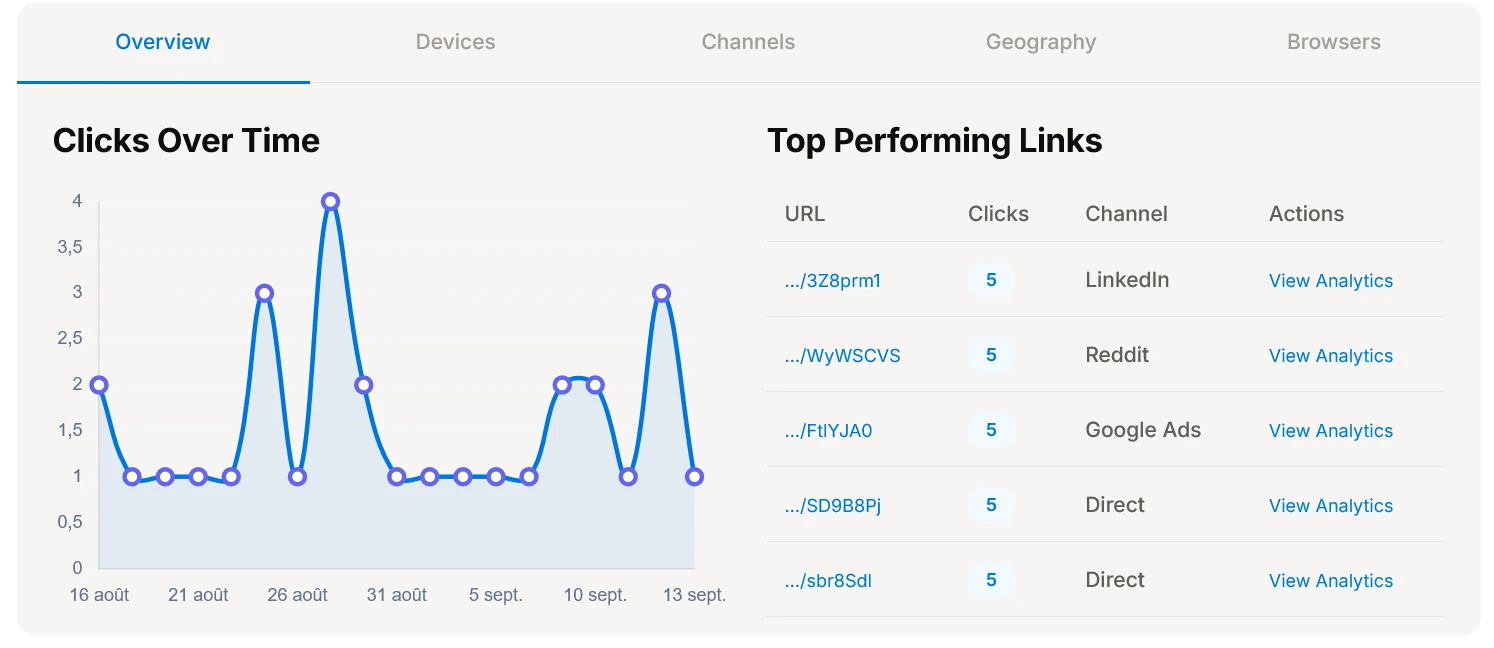Click the 3,5 y-axis label

tap(69, 247)
